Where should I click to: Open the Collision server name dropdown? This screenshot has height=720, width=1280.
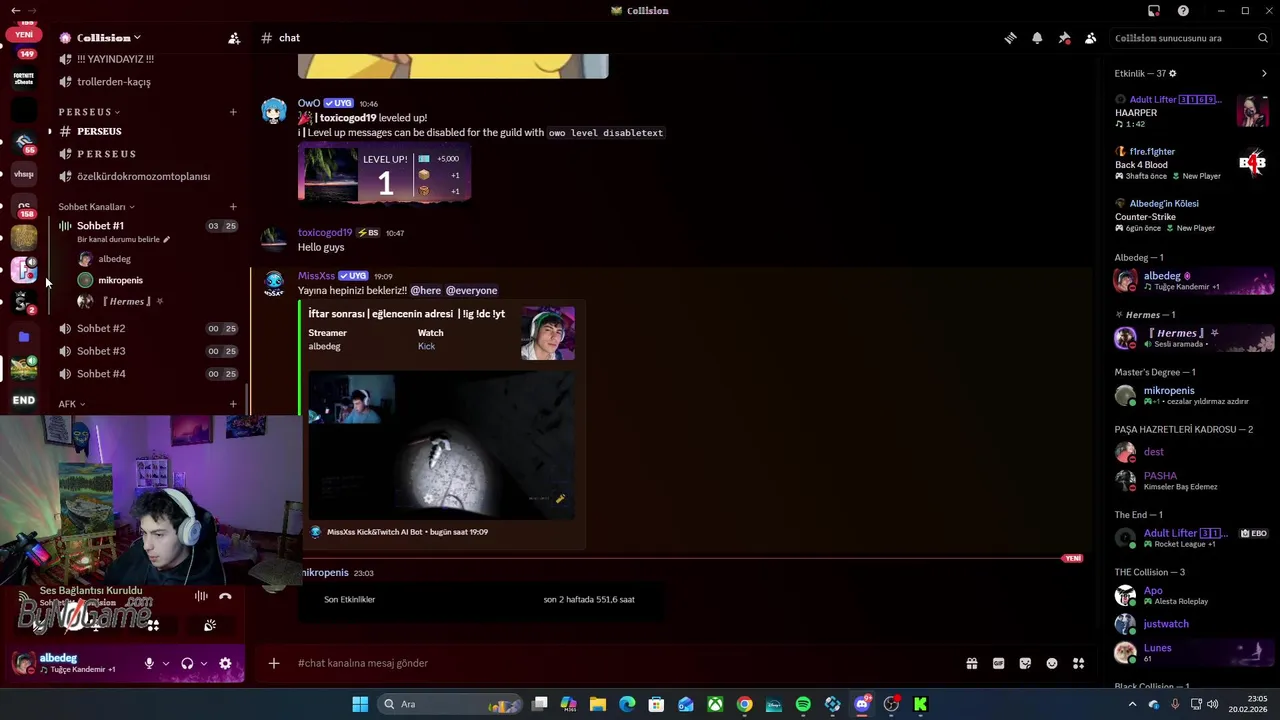tap(100, 38)
